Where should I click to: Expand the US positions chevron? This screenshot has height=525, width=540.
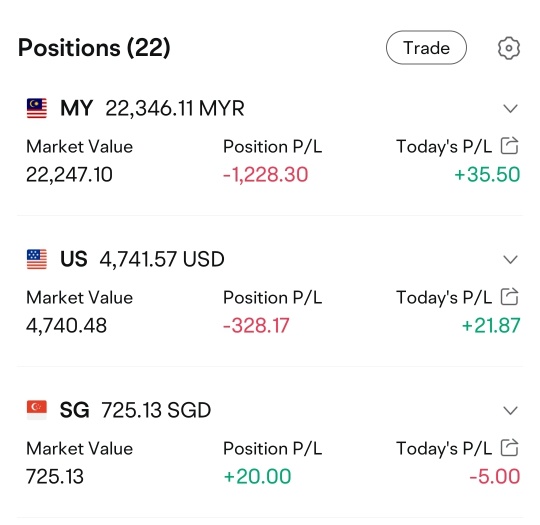[x=510, y=259]
